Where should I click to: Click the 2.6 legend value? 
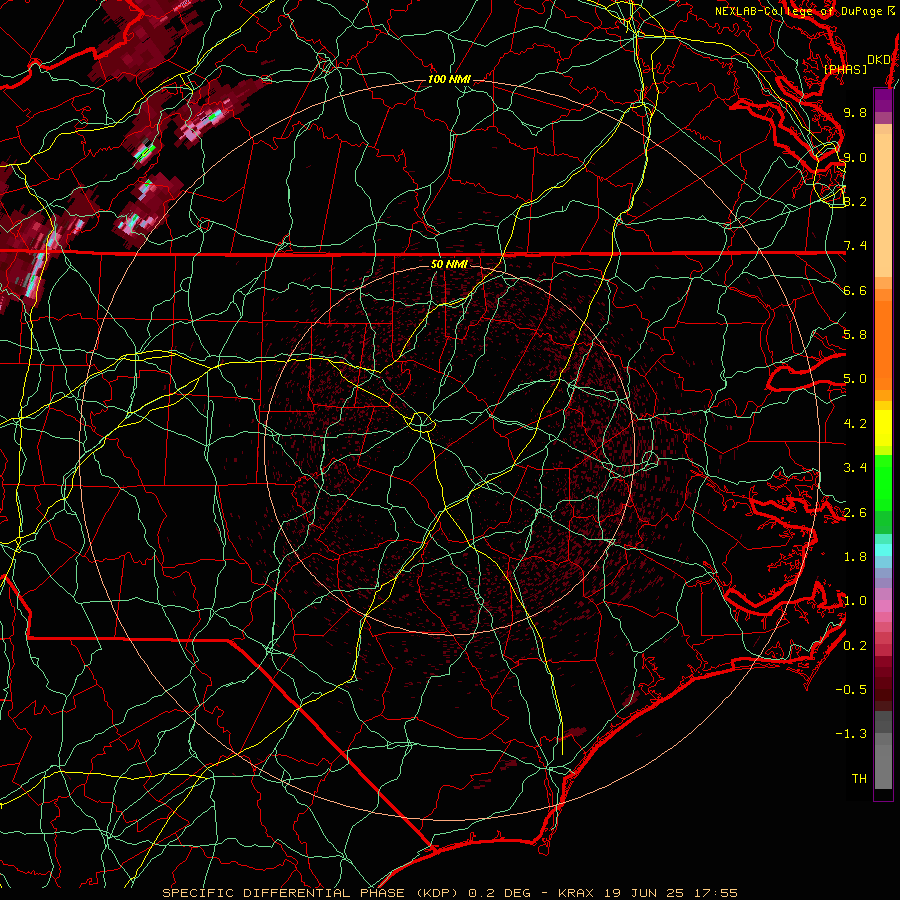(x=855, y=513)
